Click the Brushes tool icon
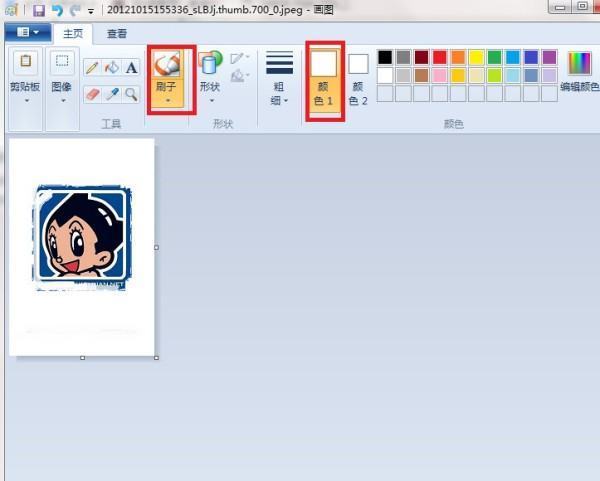The height and width of the screenshot is (481, 600). click(166, 64)
